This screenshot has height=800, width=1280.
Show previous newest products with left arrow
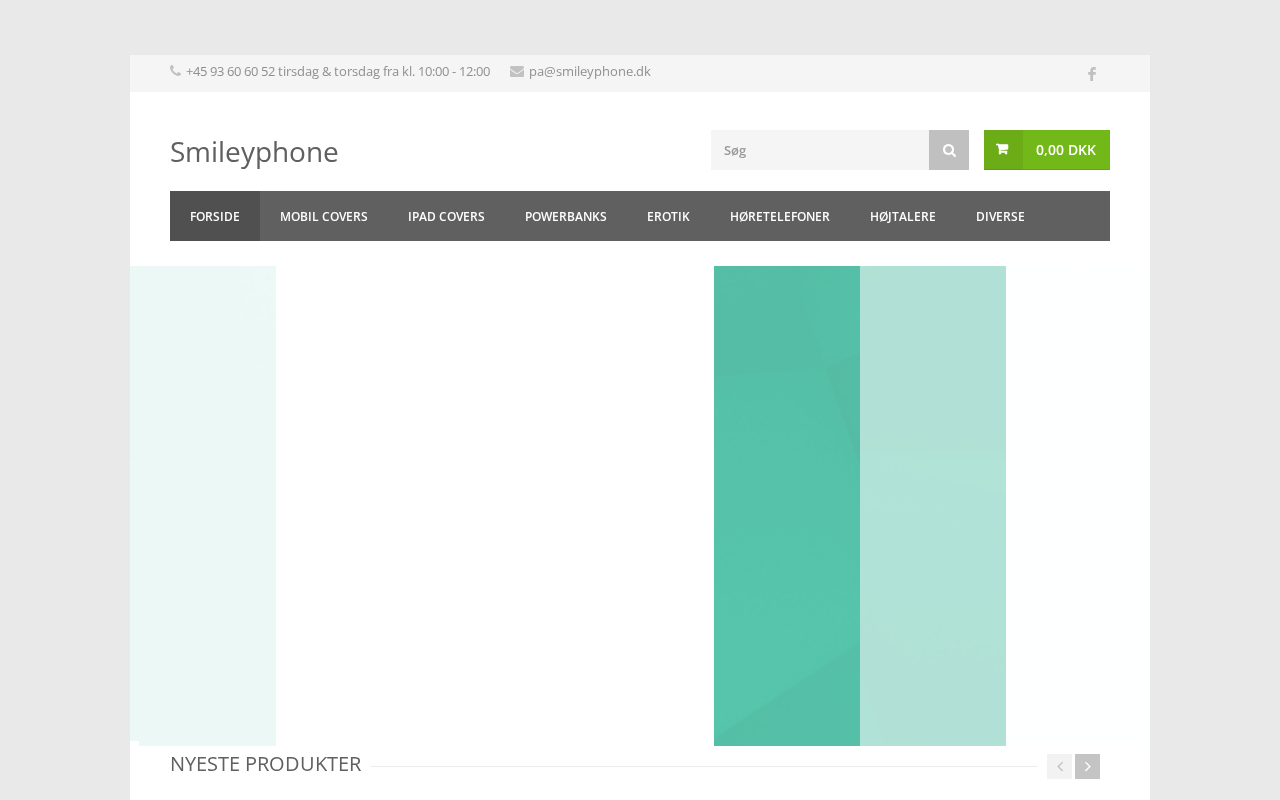[1059, 766]
